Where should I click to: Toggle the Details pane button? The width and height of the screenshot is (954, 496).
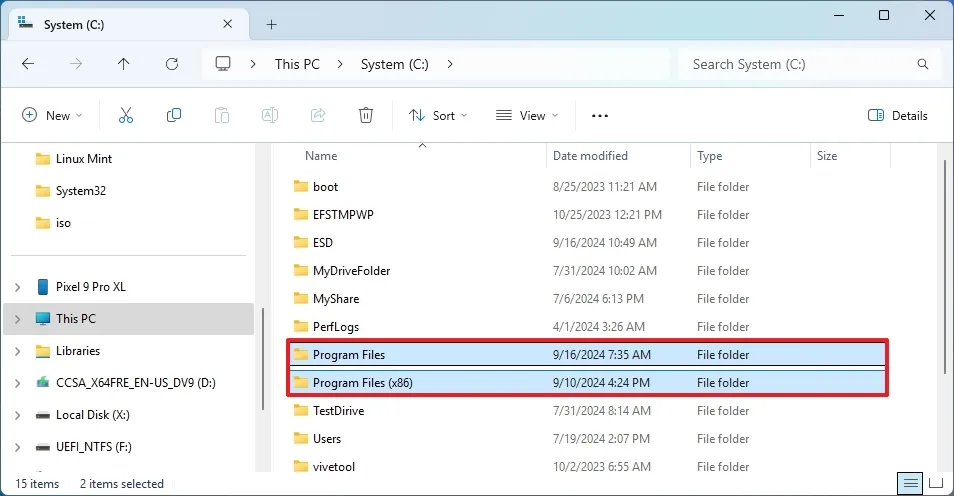tap(898, 116)
